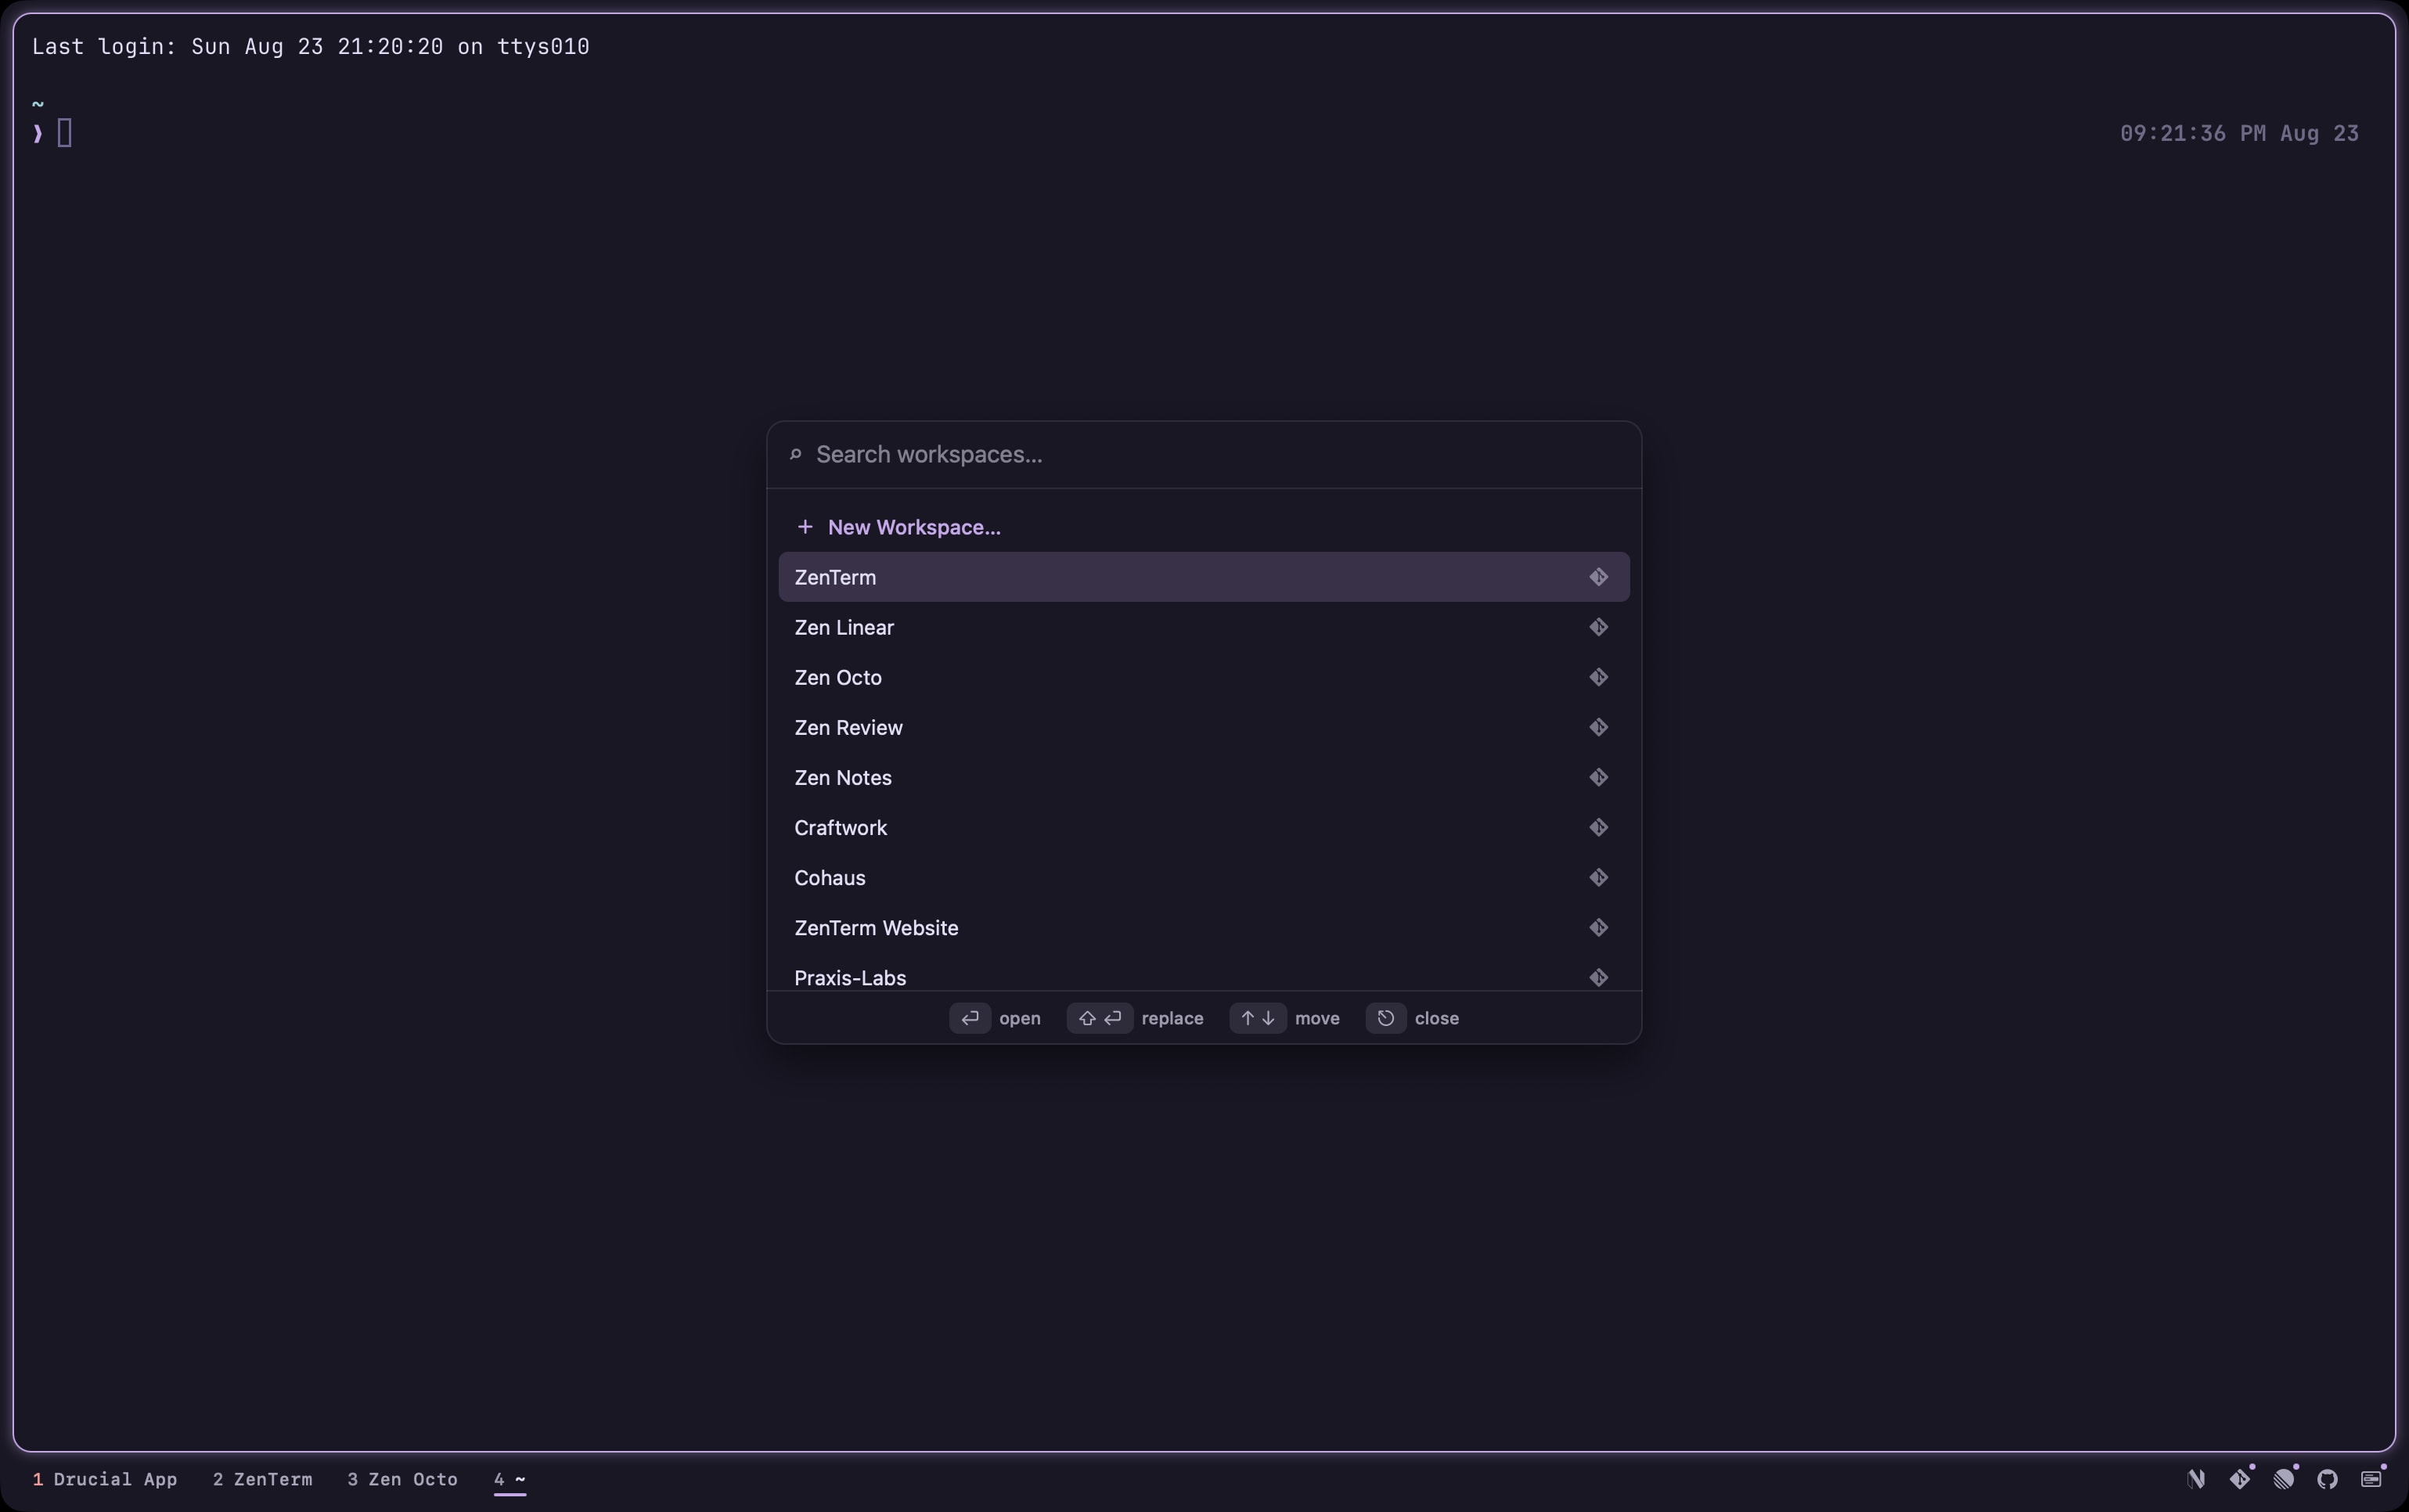Select the ZenTerm workspace
The image size is (2409, 1512).
(1204, 577)
